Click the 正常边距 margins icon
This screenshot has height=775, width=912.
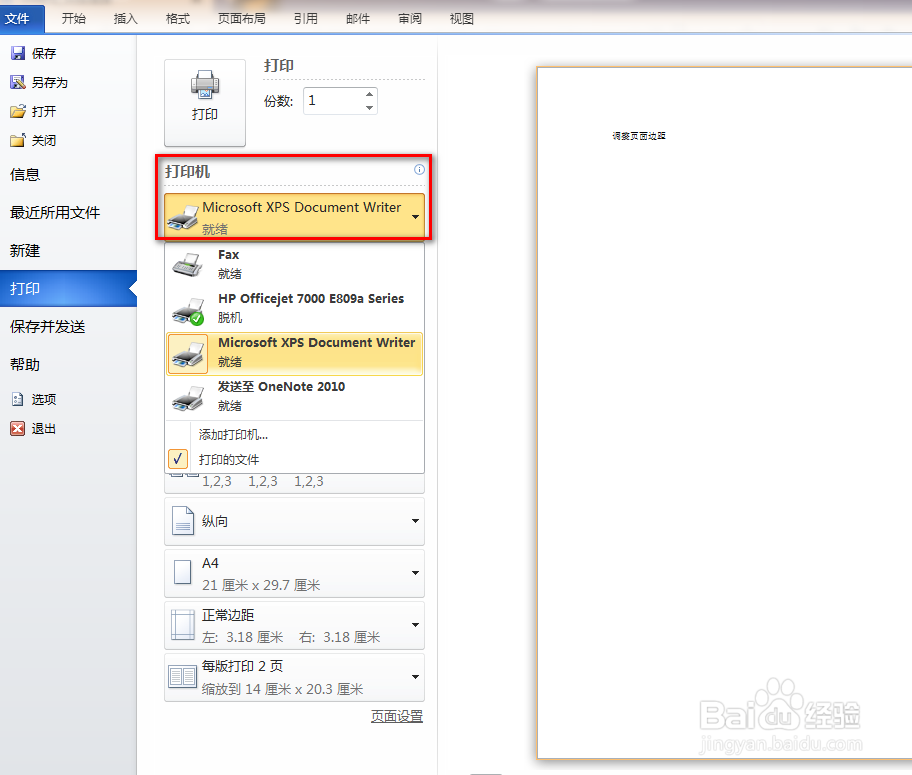(x=183, y=625)
